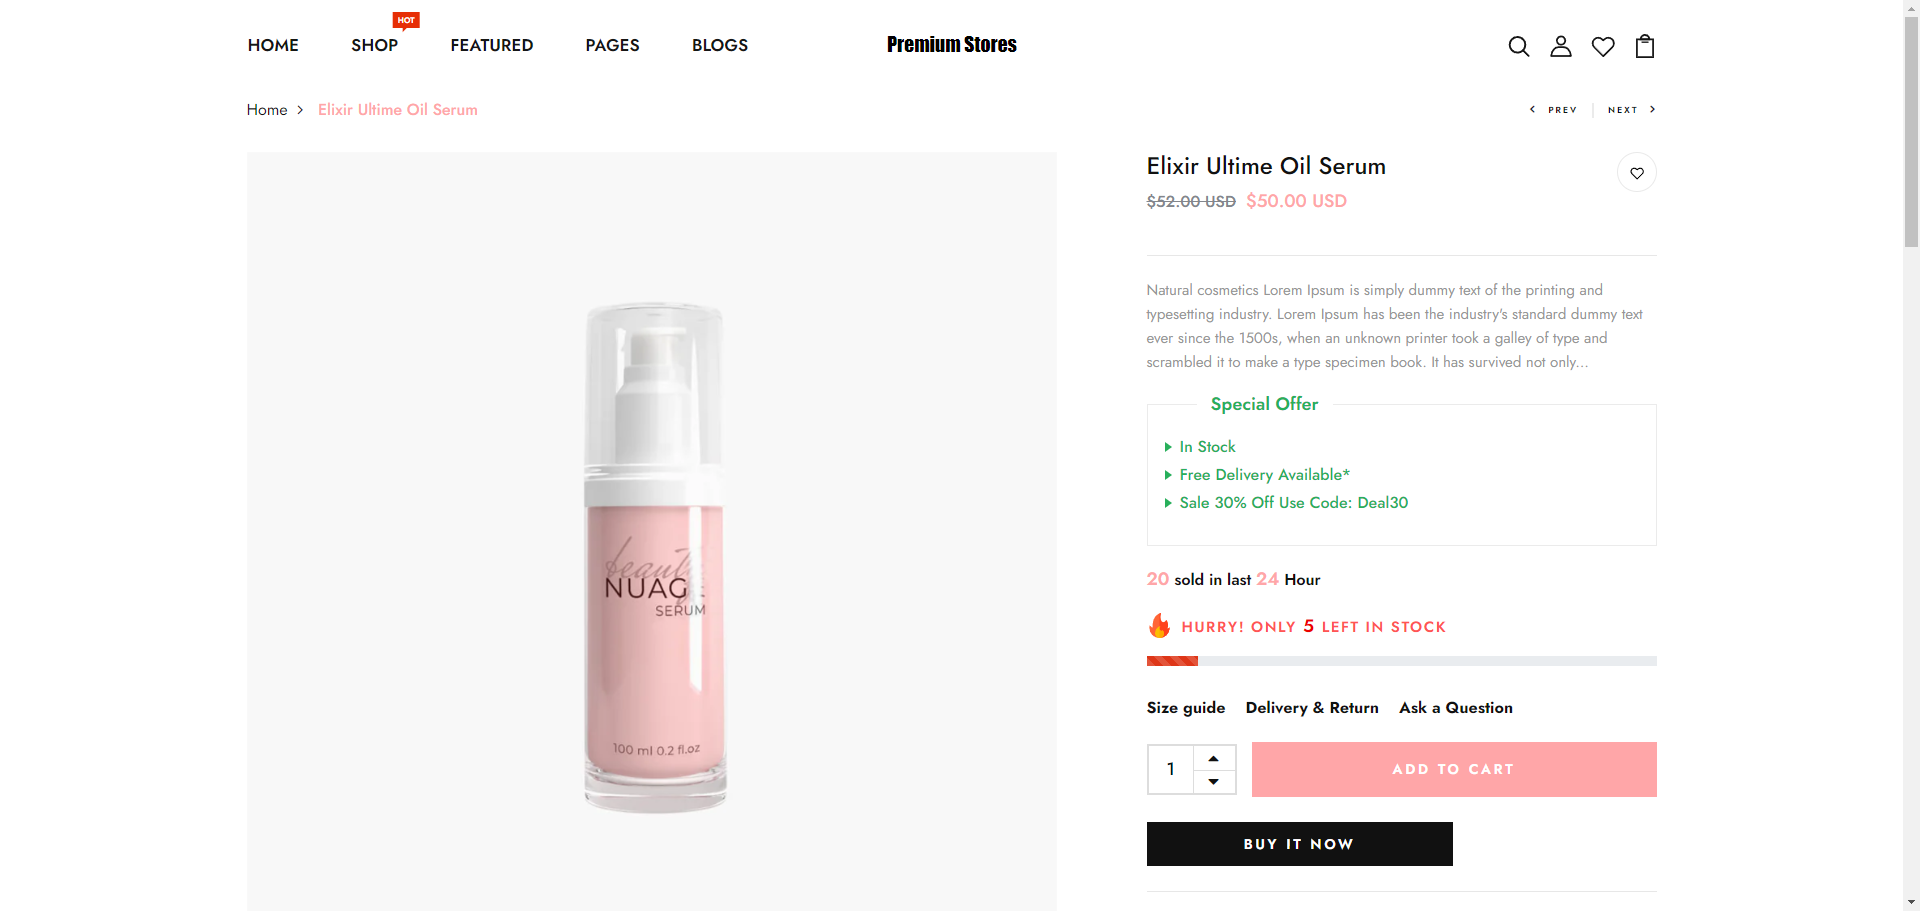Increase quantity with the up arrow
The height and width of the screenshot is (911, 1920).
(x=1213, y=758)
